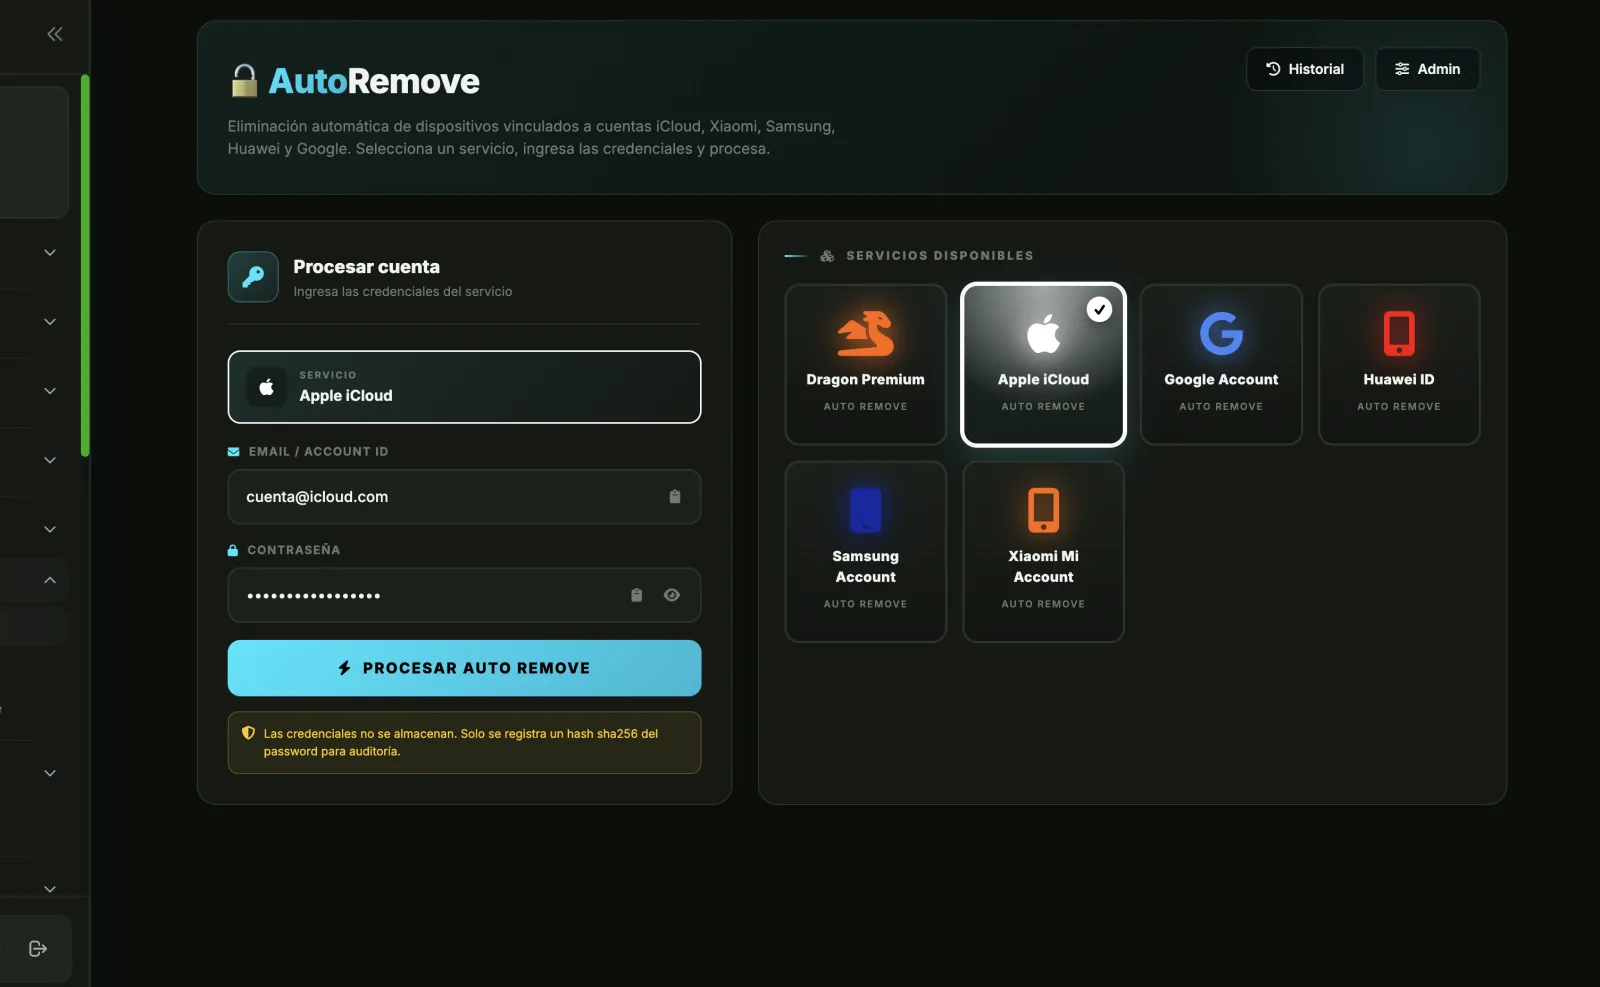Viewport: 1600px width, 987px height.
Task: Click the sha256 credentials notice text
Action: [x=461, y=742]
